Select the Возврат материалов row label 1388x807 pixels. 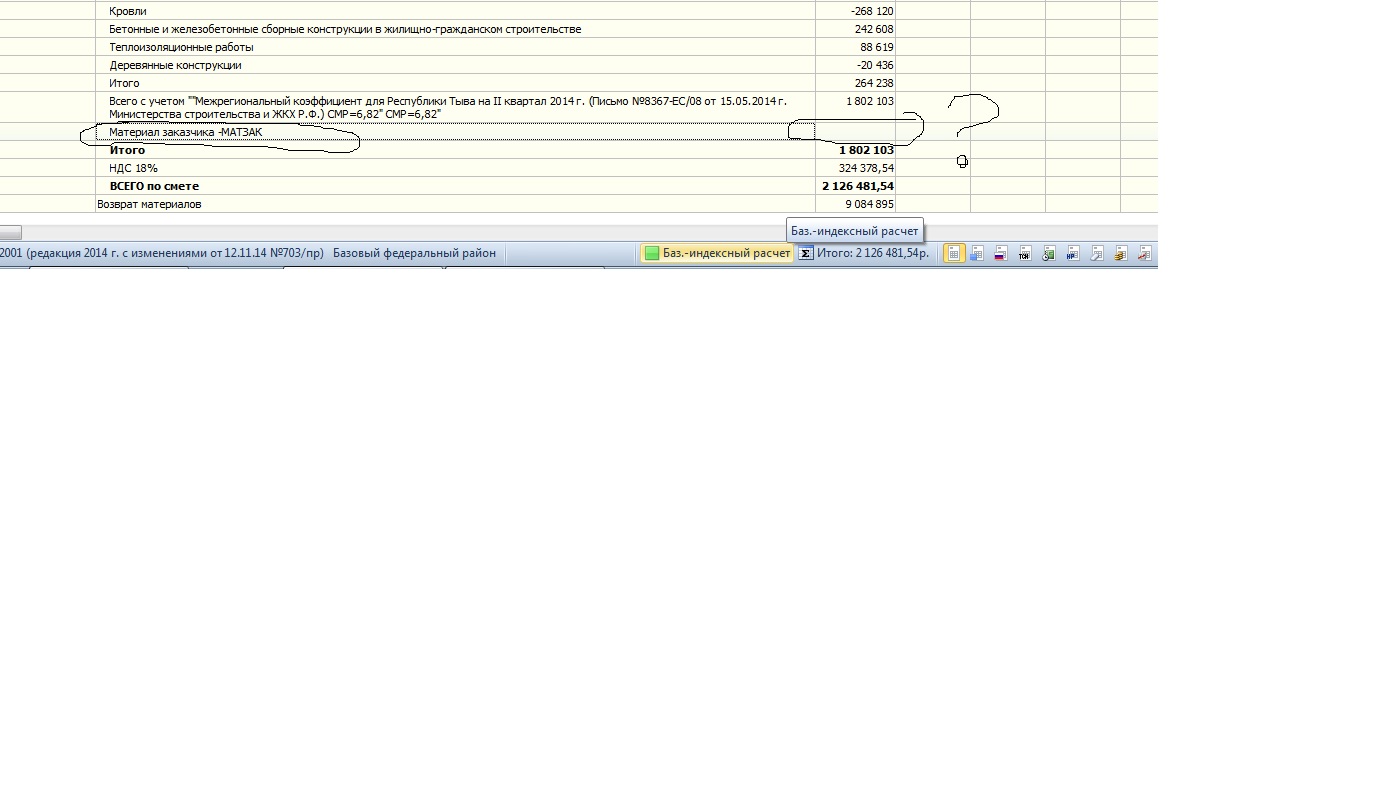click(149, 204)
